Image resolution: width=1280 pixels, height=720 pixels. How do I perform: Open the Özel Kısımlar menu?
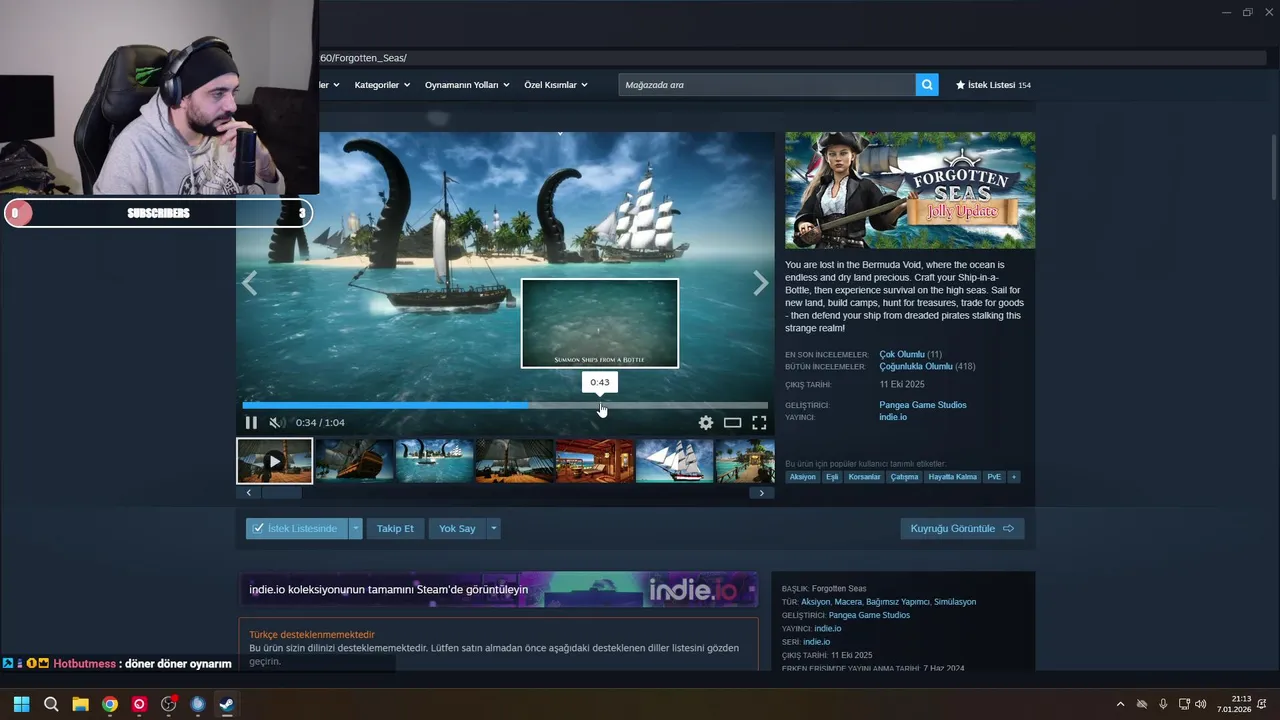(x=556, y=85)
